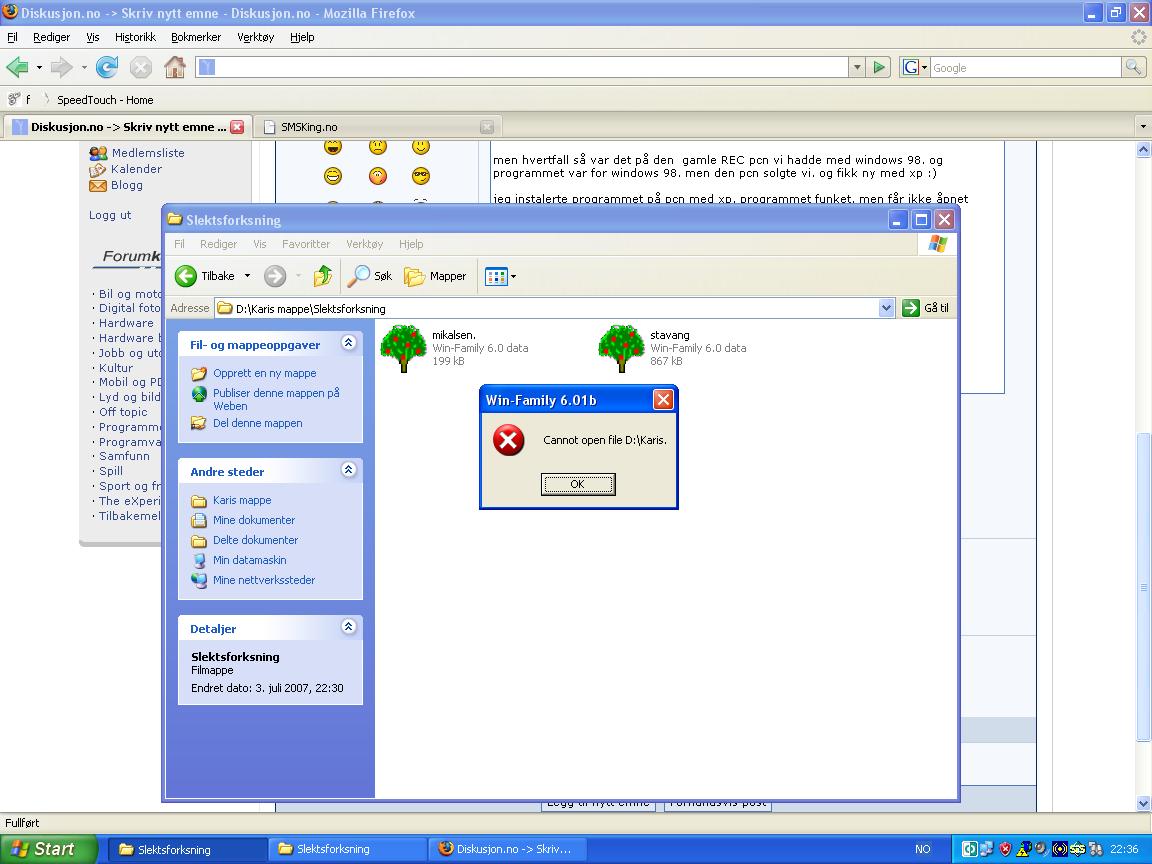The width and height of the screenshot is (1152, 864).
Task: Click Firefox page vertical scrollbar
Action: (1143, 588)
